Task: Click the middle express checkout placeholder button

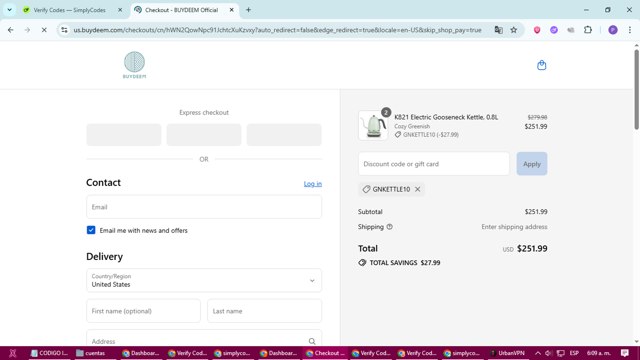Action: pyautogui.click(x=204, y=135)
